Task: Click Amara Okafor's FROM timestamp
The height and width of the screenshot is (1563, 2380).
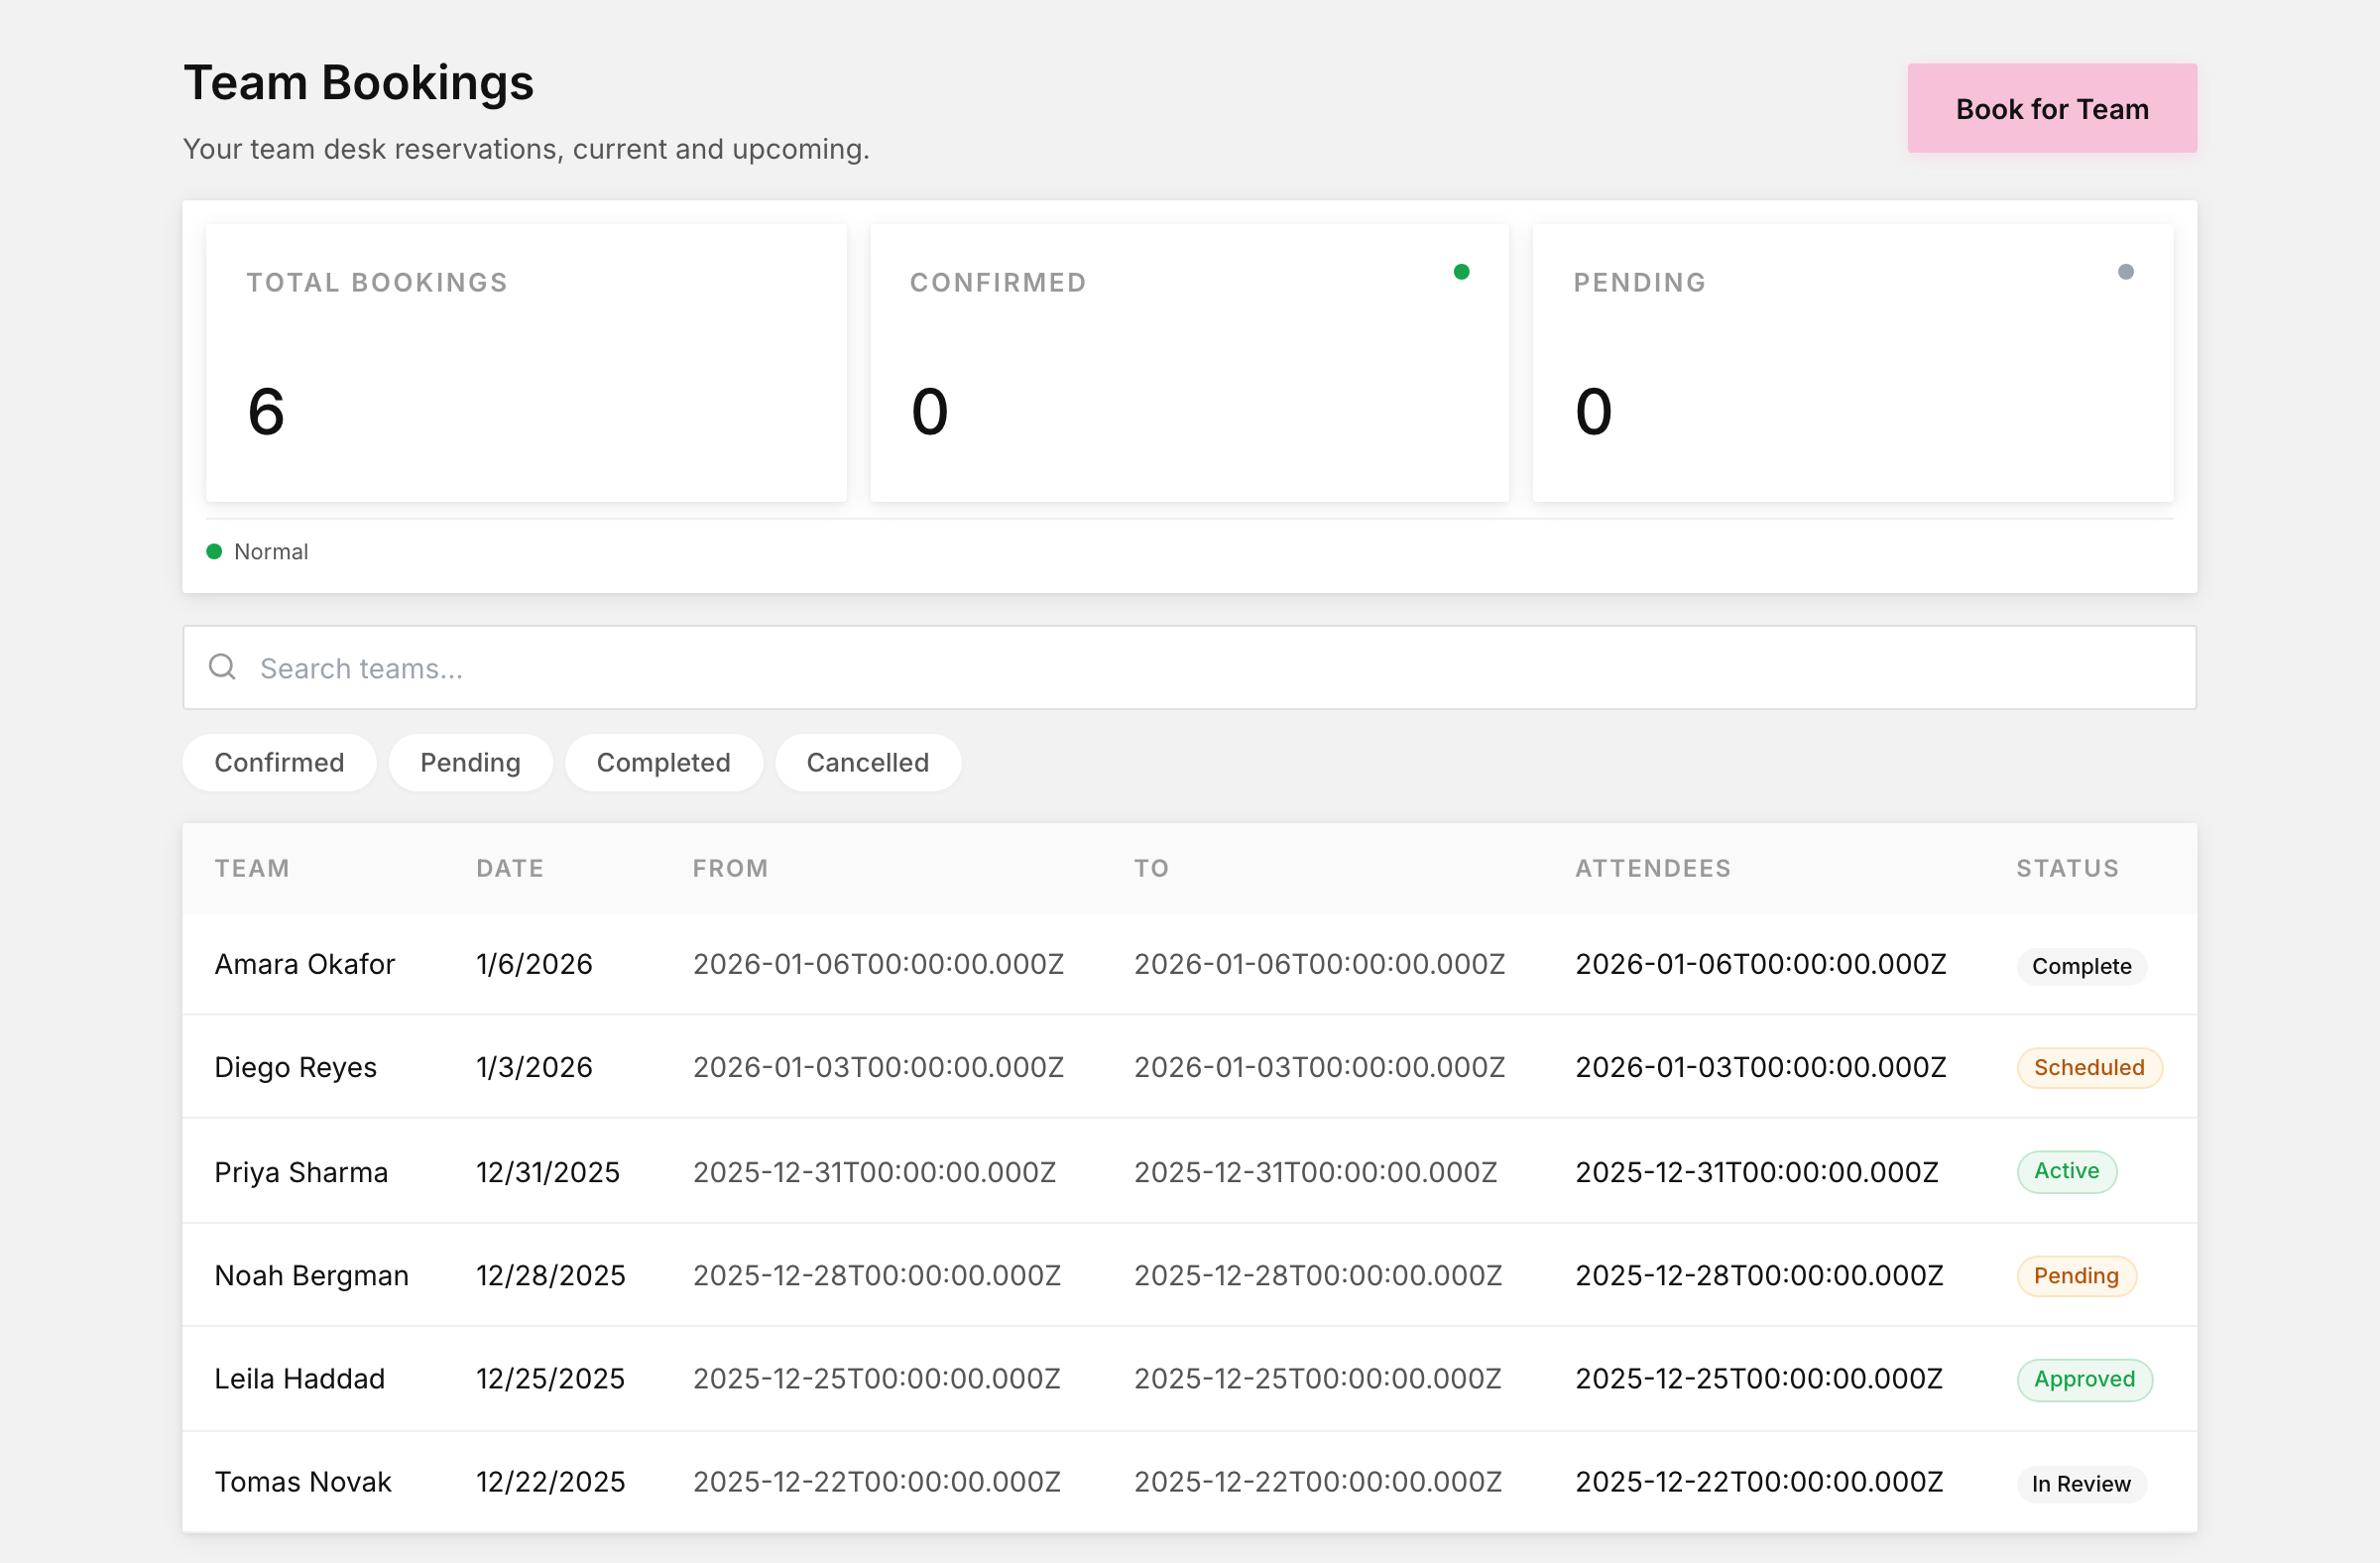Action: pyautogui.click(x=878, y=964)
